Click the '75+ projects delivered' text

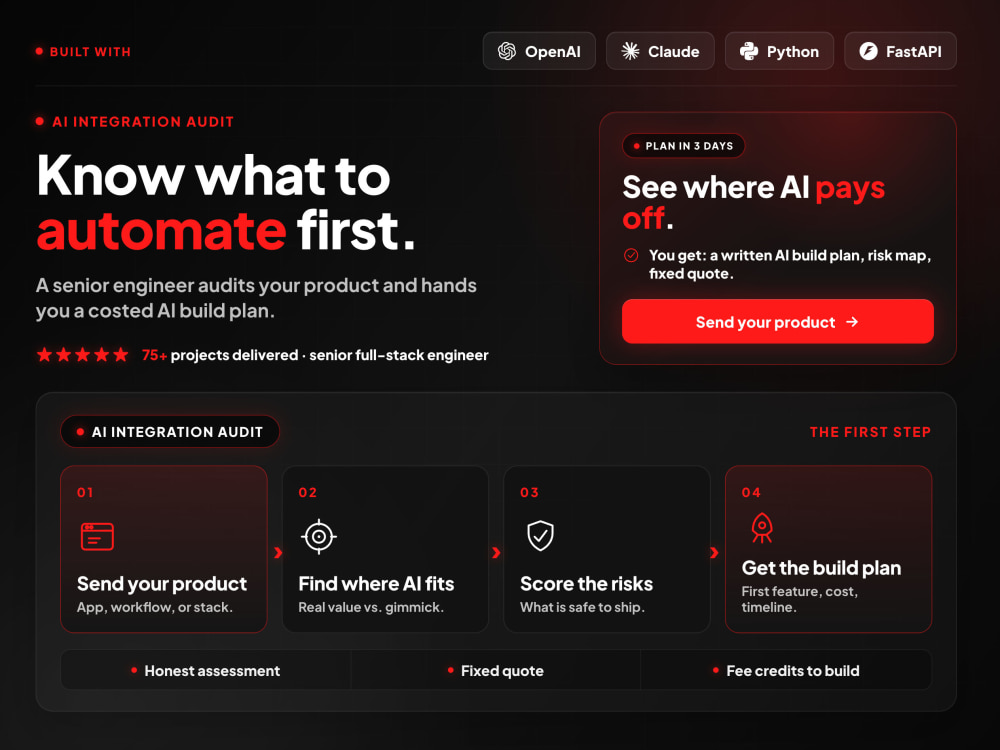pos(219,355)
